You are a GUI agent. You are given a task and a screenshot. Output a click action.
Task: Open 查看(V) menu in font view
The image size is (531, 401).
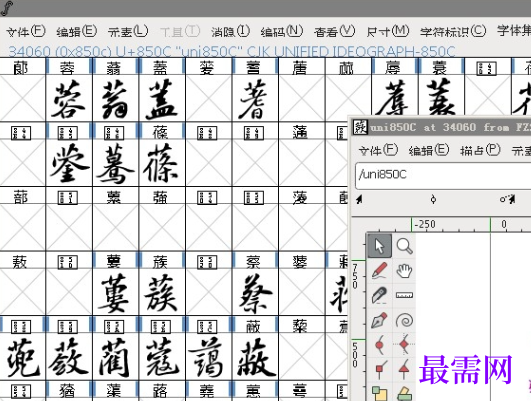click(334, 31)
